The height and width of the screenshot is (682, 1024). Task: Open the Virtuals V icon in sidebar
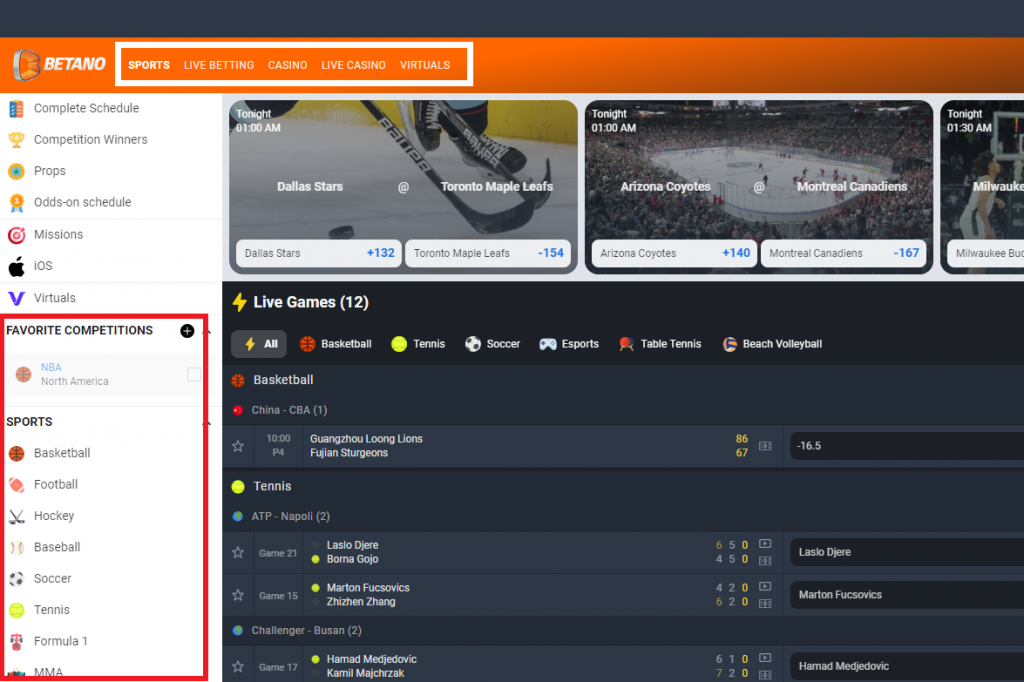click(x=16, y=298)
